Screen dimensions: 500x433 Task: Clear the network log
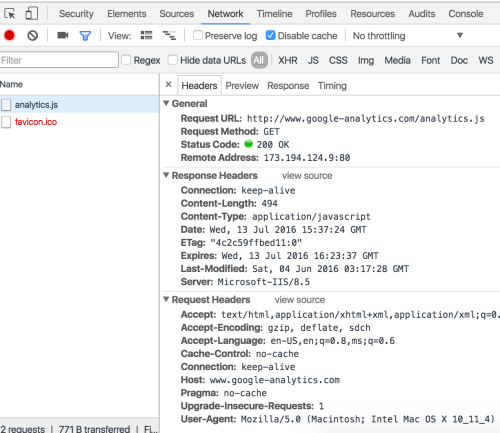33,35
